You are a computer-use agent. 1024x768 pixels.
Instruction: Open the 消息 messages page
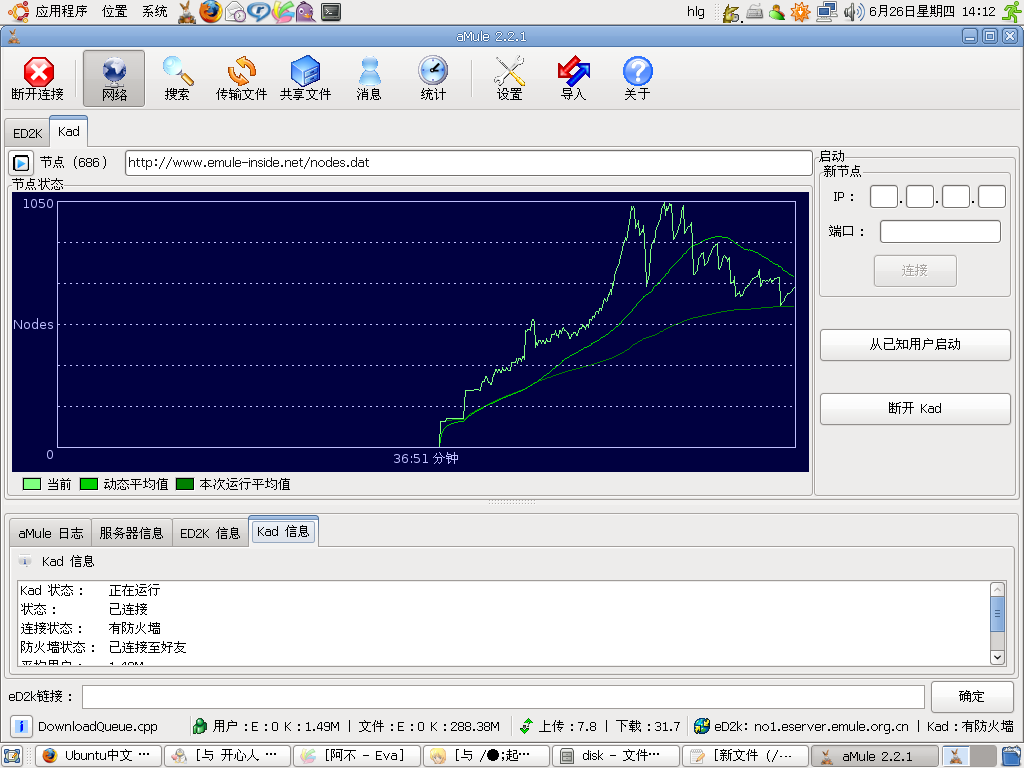click(x=369, y=78)
